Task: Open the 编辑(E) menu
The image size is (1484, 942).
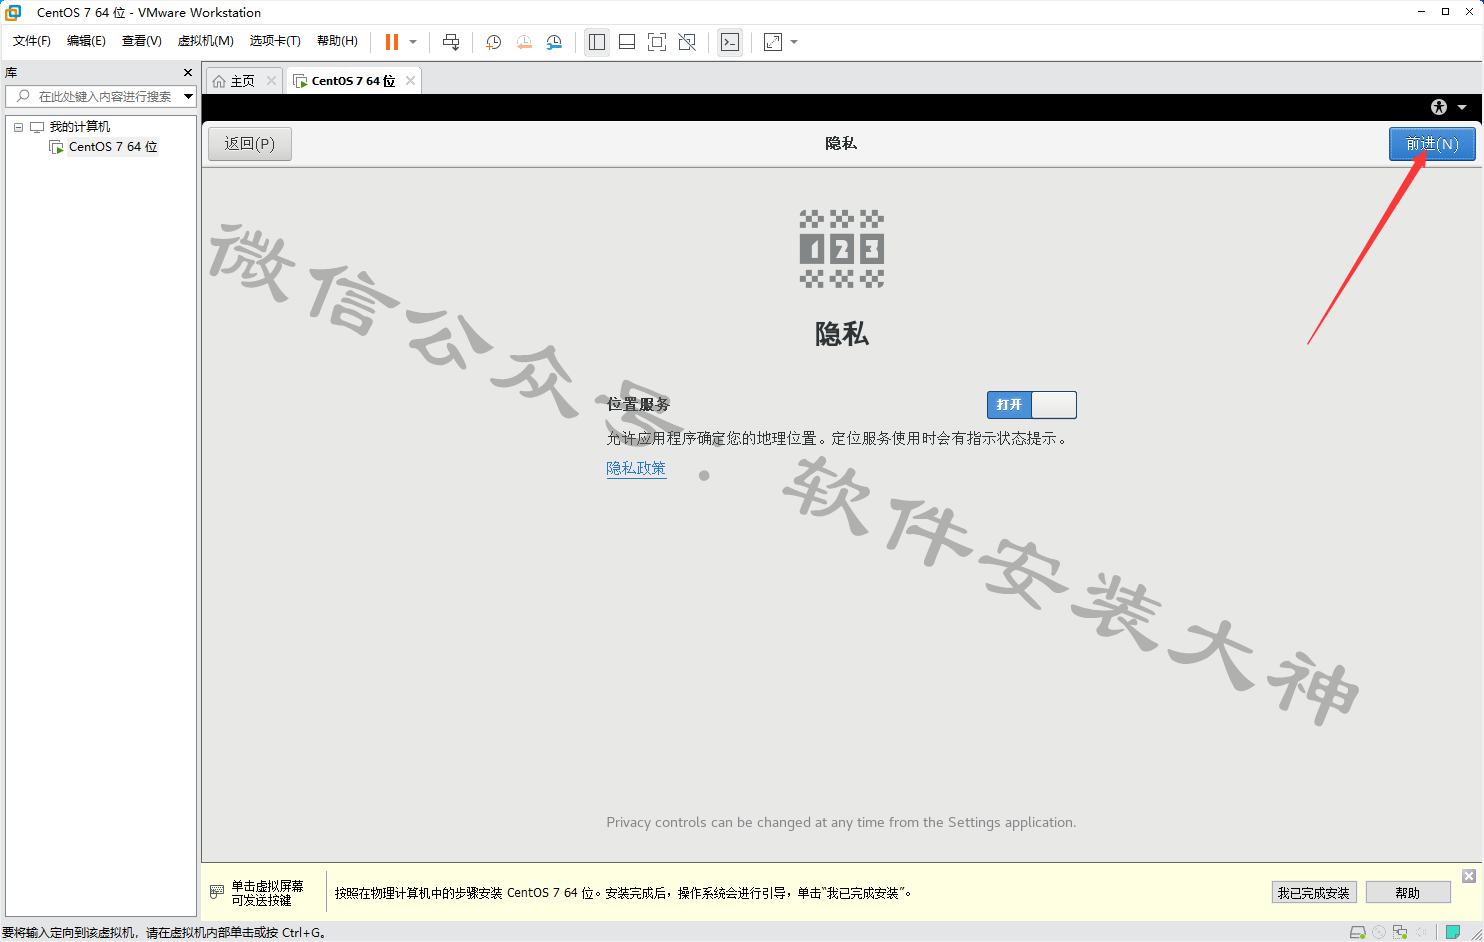Action: click(86, 41)
